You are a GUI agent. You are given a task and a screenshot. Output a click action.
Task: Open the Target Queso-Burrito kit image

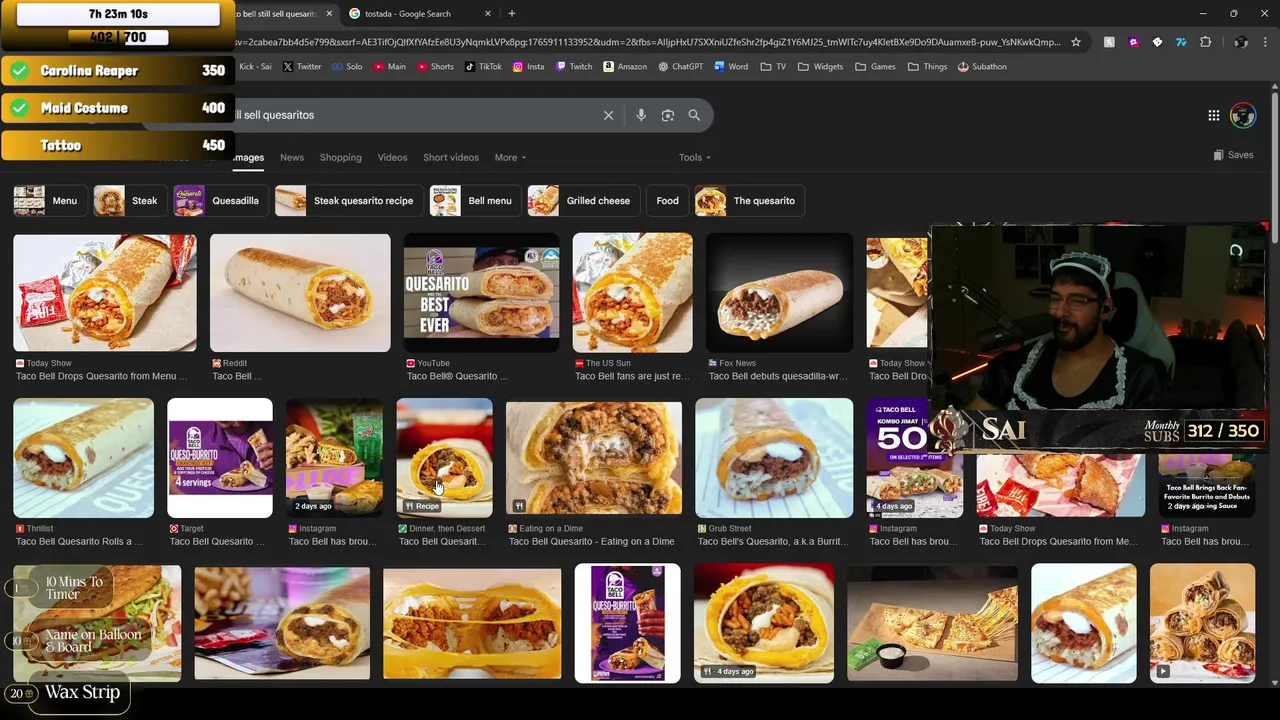tap(220, 458)
